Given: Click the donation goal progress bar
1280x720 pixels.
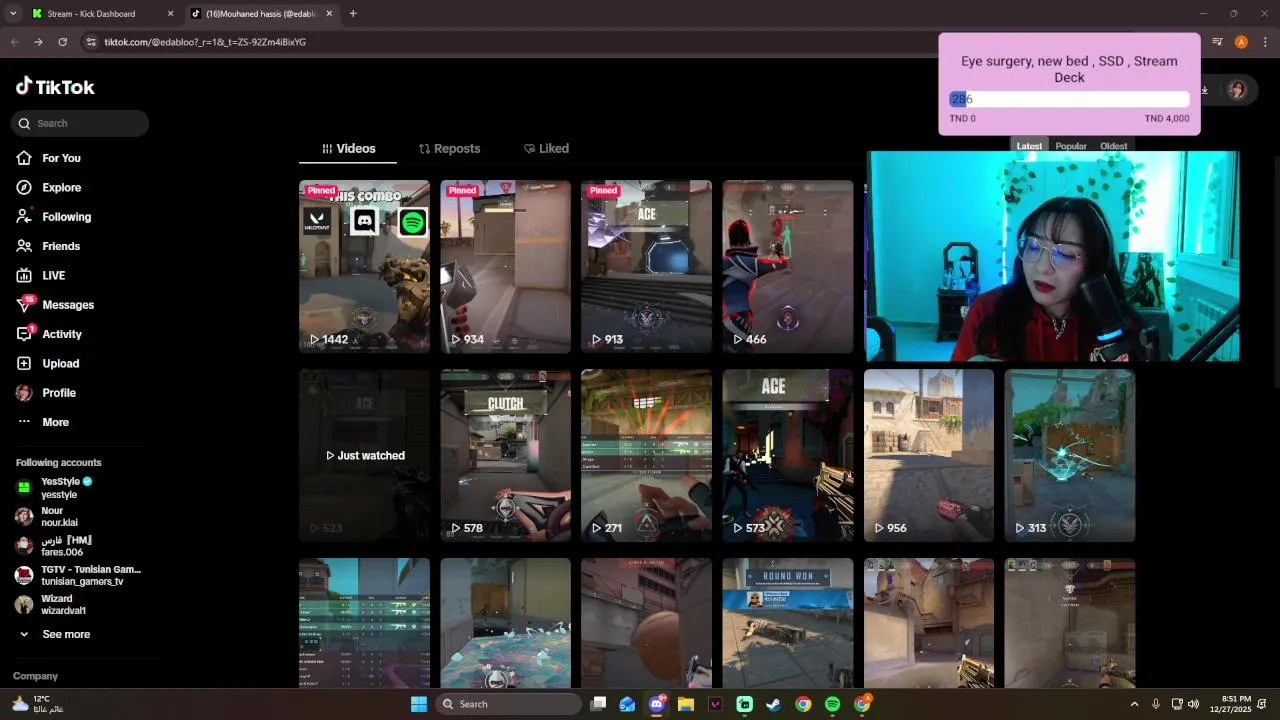Looking at the screenshot, I should [1069, 99].
